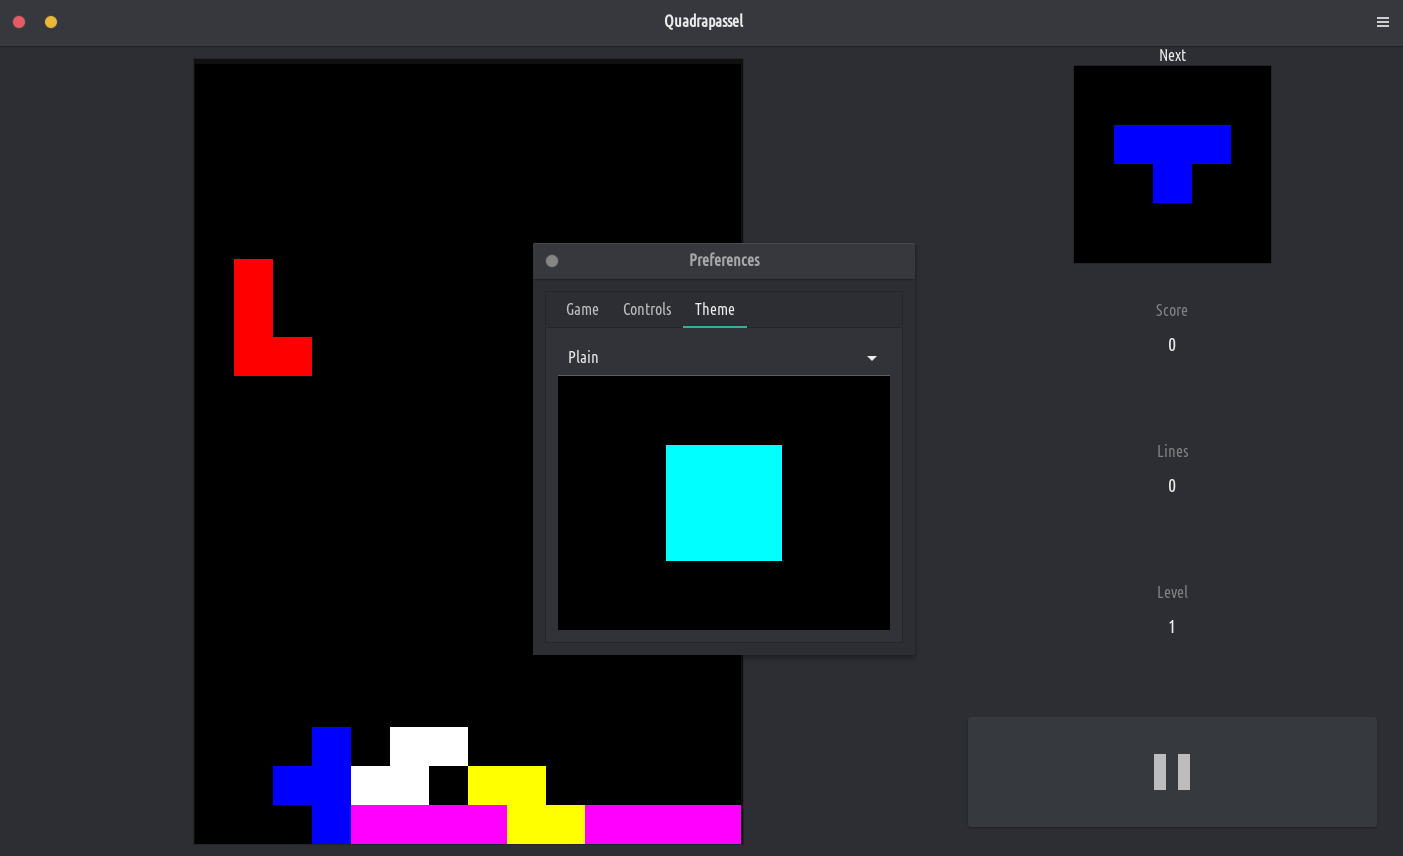Click the Level number display
The height and width of the screenshot is (856, 1403).
(1171, 627)
